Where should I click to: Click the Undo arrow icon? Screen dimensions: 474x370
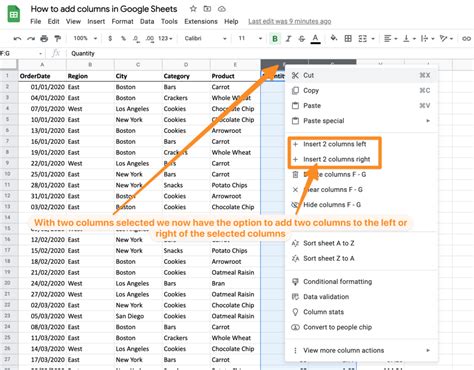17,39
